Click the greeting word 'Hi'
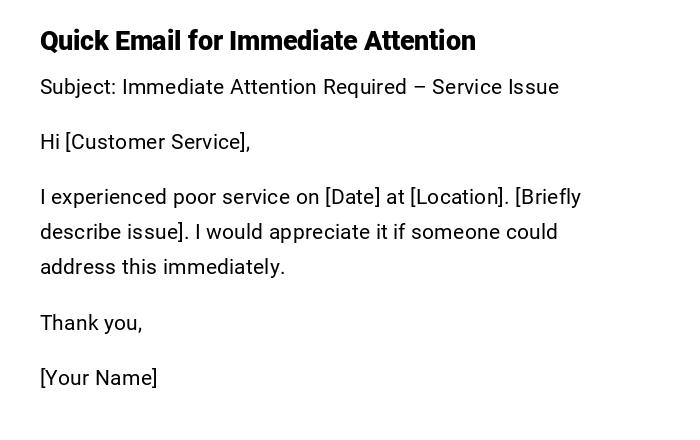 pyautogui.click(x=50, y=142)
